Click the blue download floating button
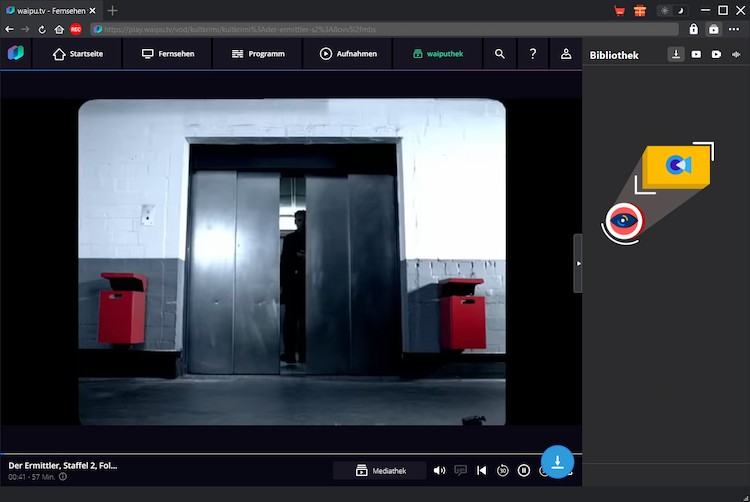This screenshot has height=502, width=750. point(557,462)
